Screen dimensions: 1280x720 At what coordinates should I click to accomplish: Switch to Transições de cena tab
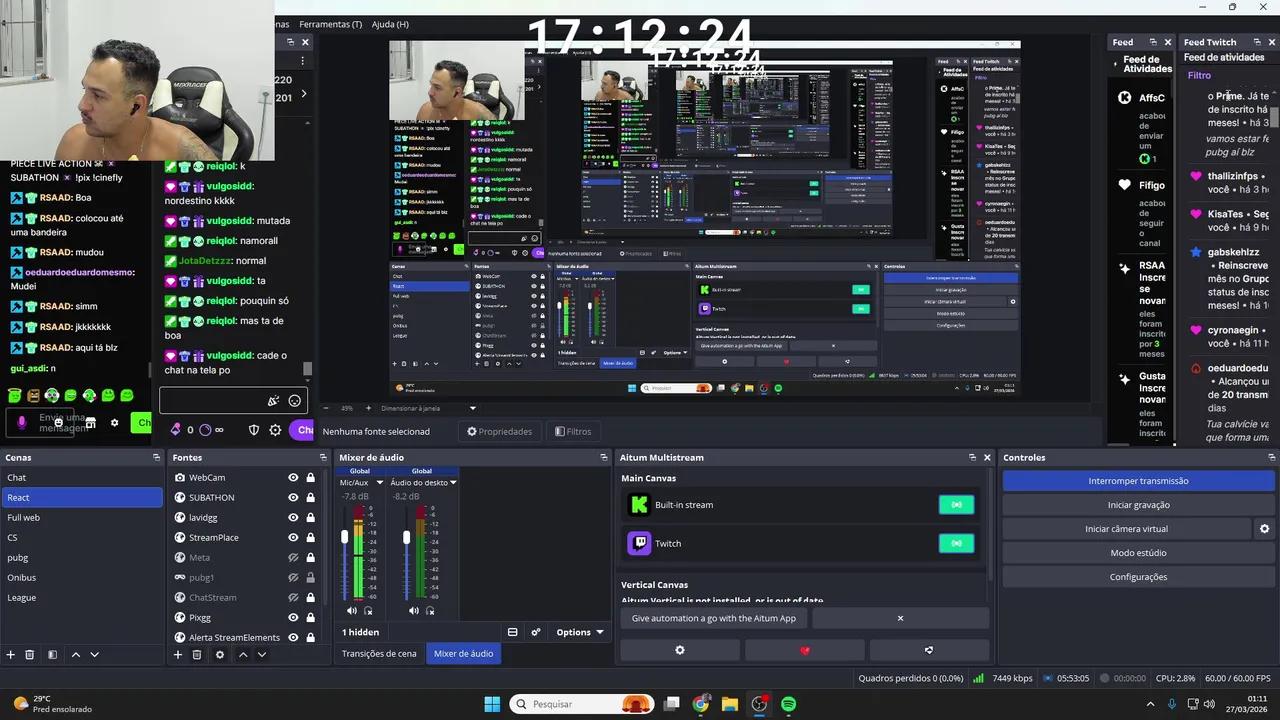coord(379,653)
